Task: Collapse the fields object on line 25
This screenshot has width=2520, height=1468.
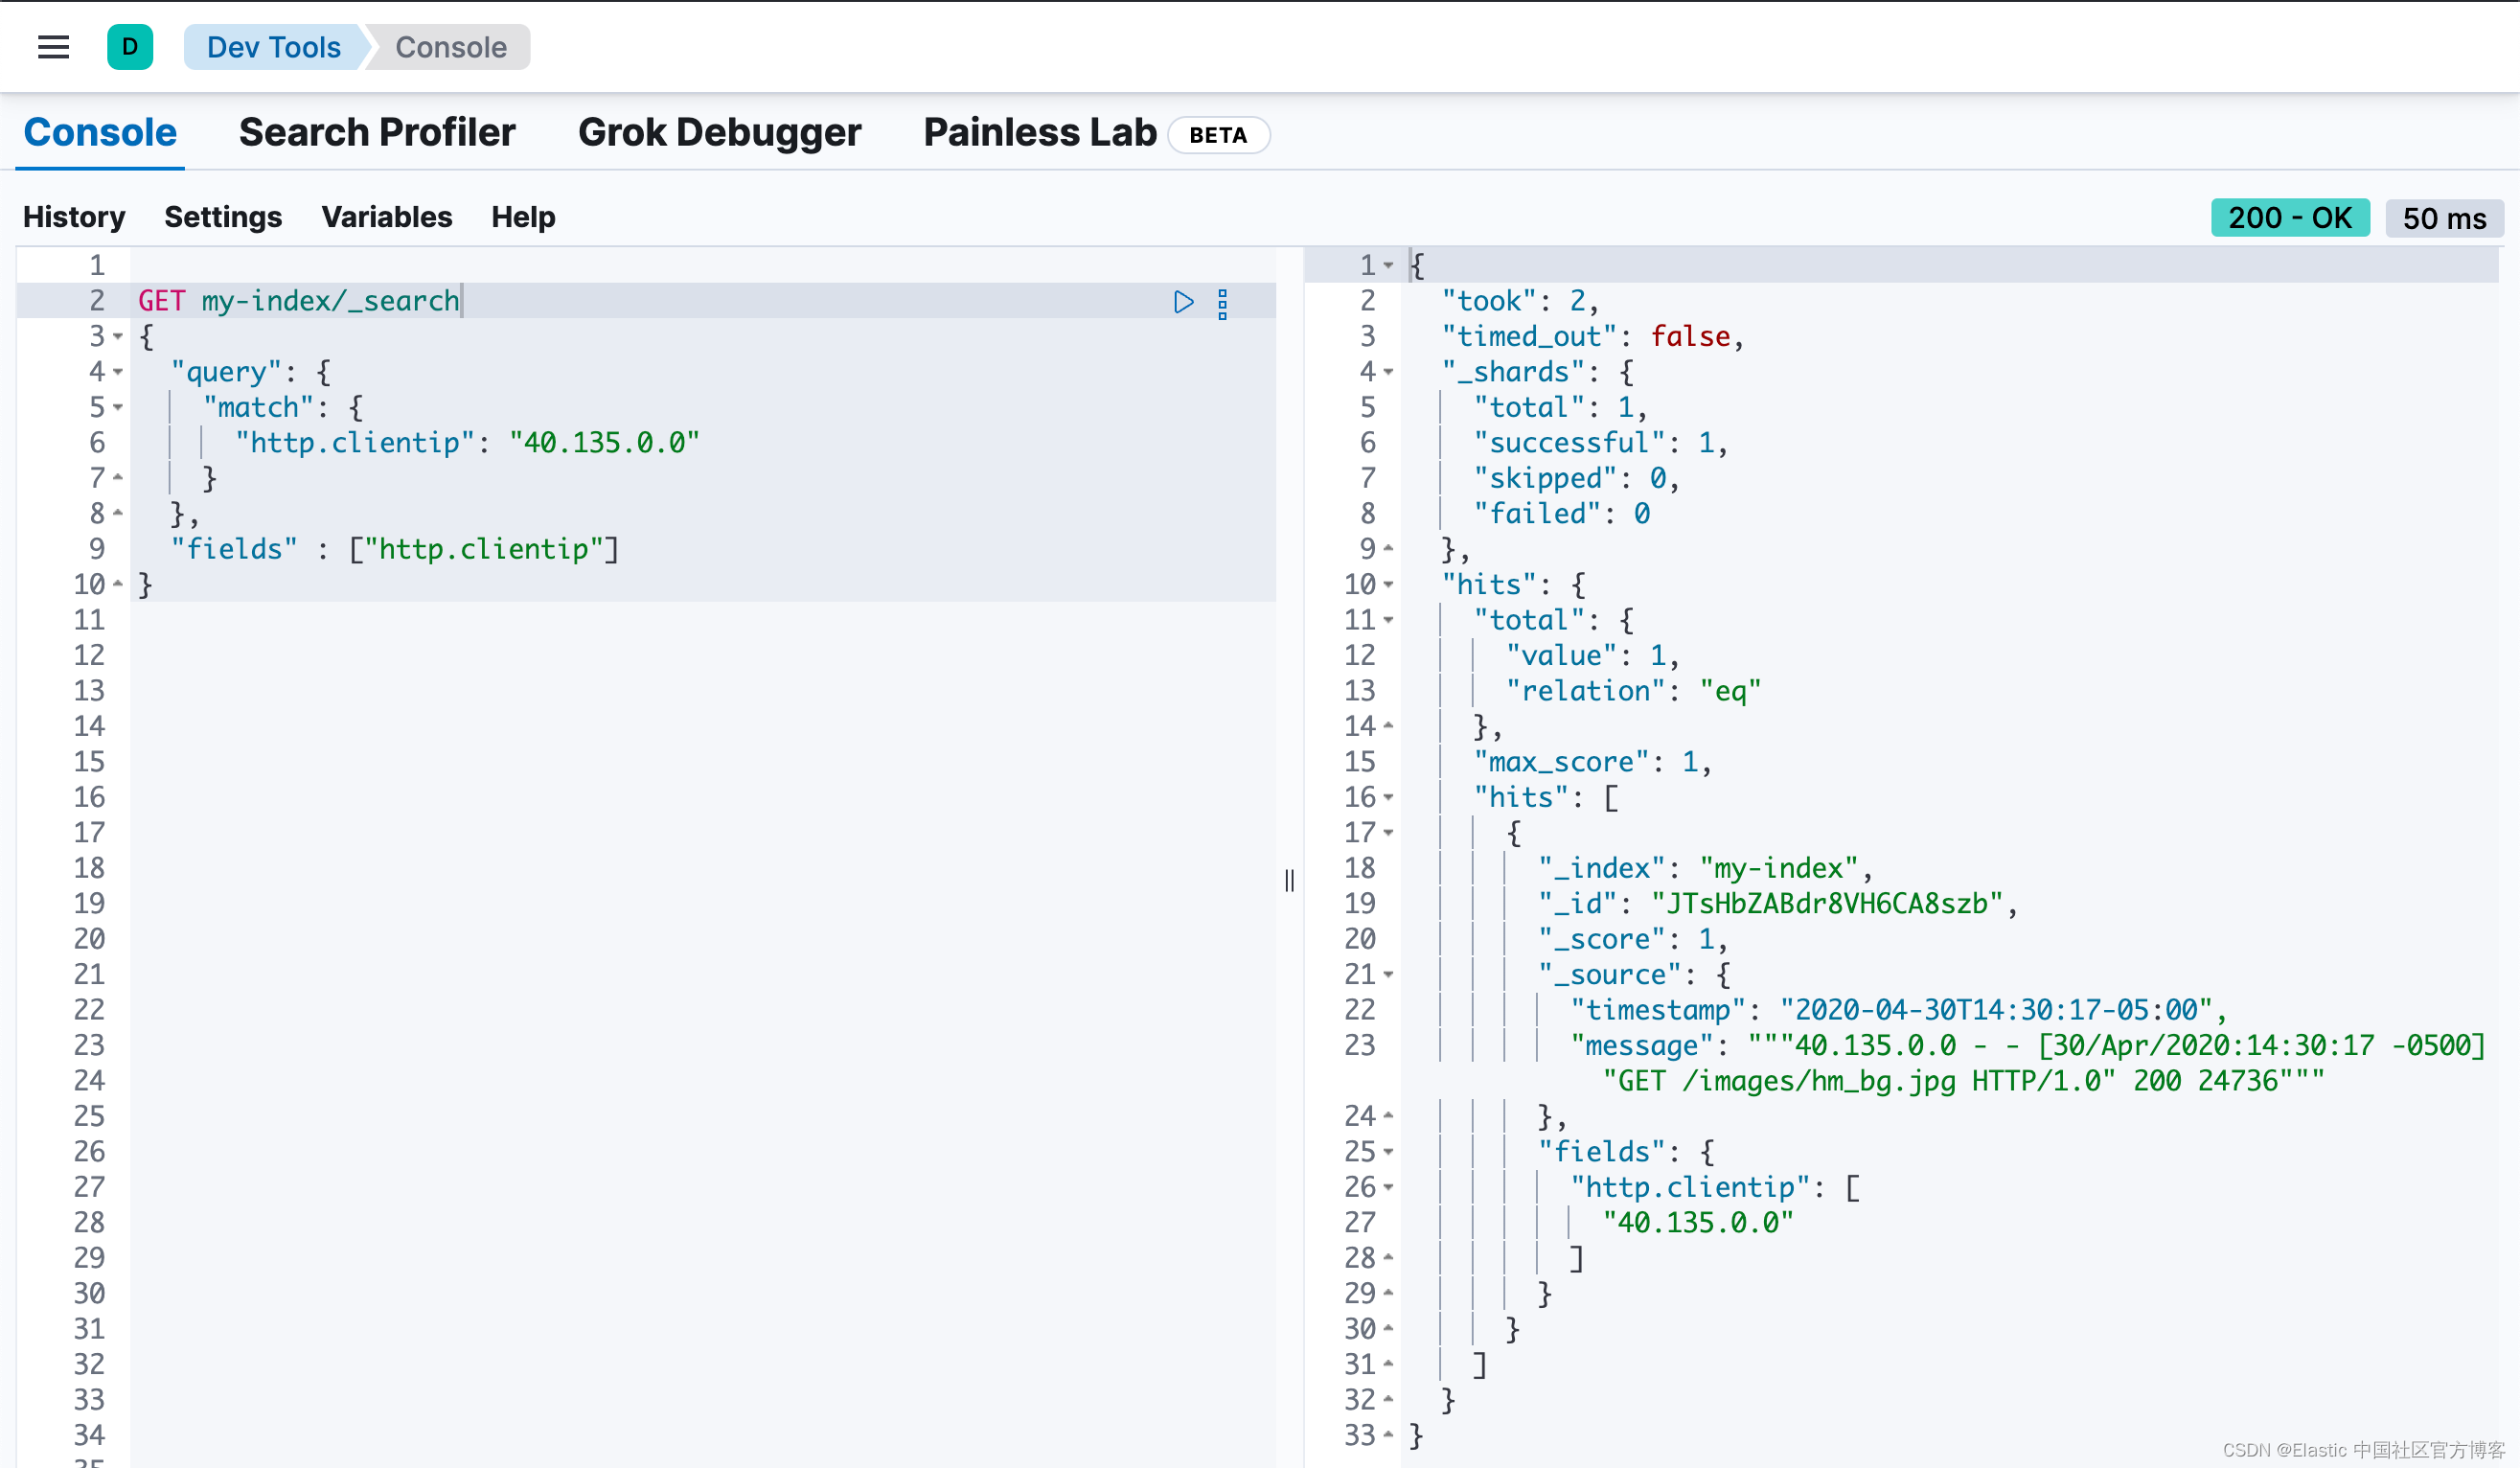Action: pyautogui.click(x=1390, y=1152)
